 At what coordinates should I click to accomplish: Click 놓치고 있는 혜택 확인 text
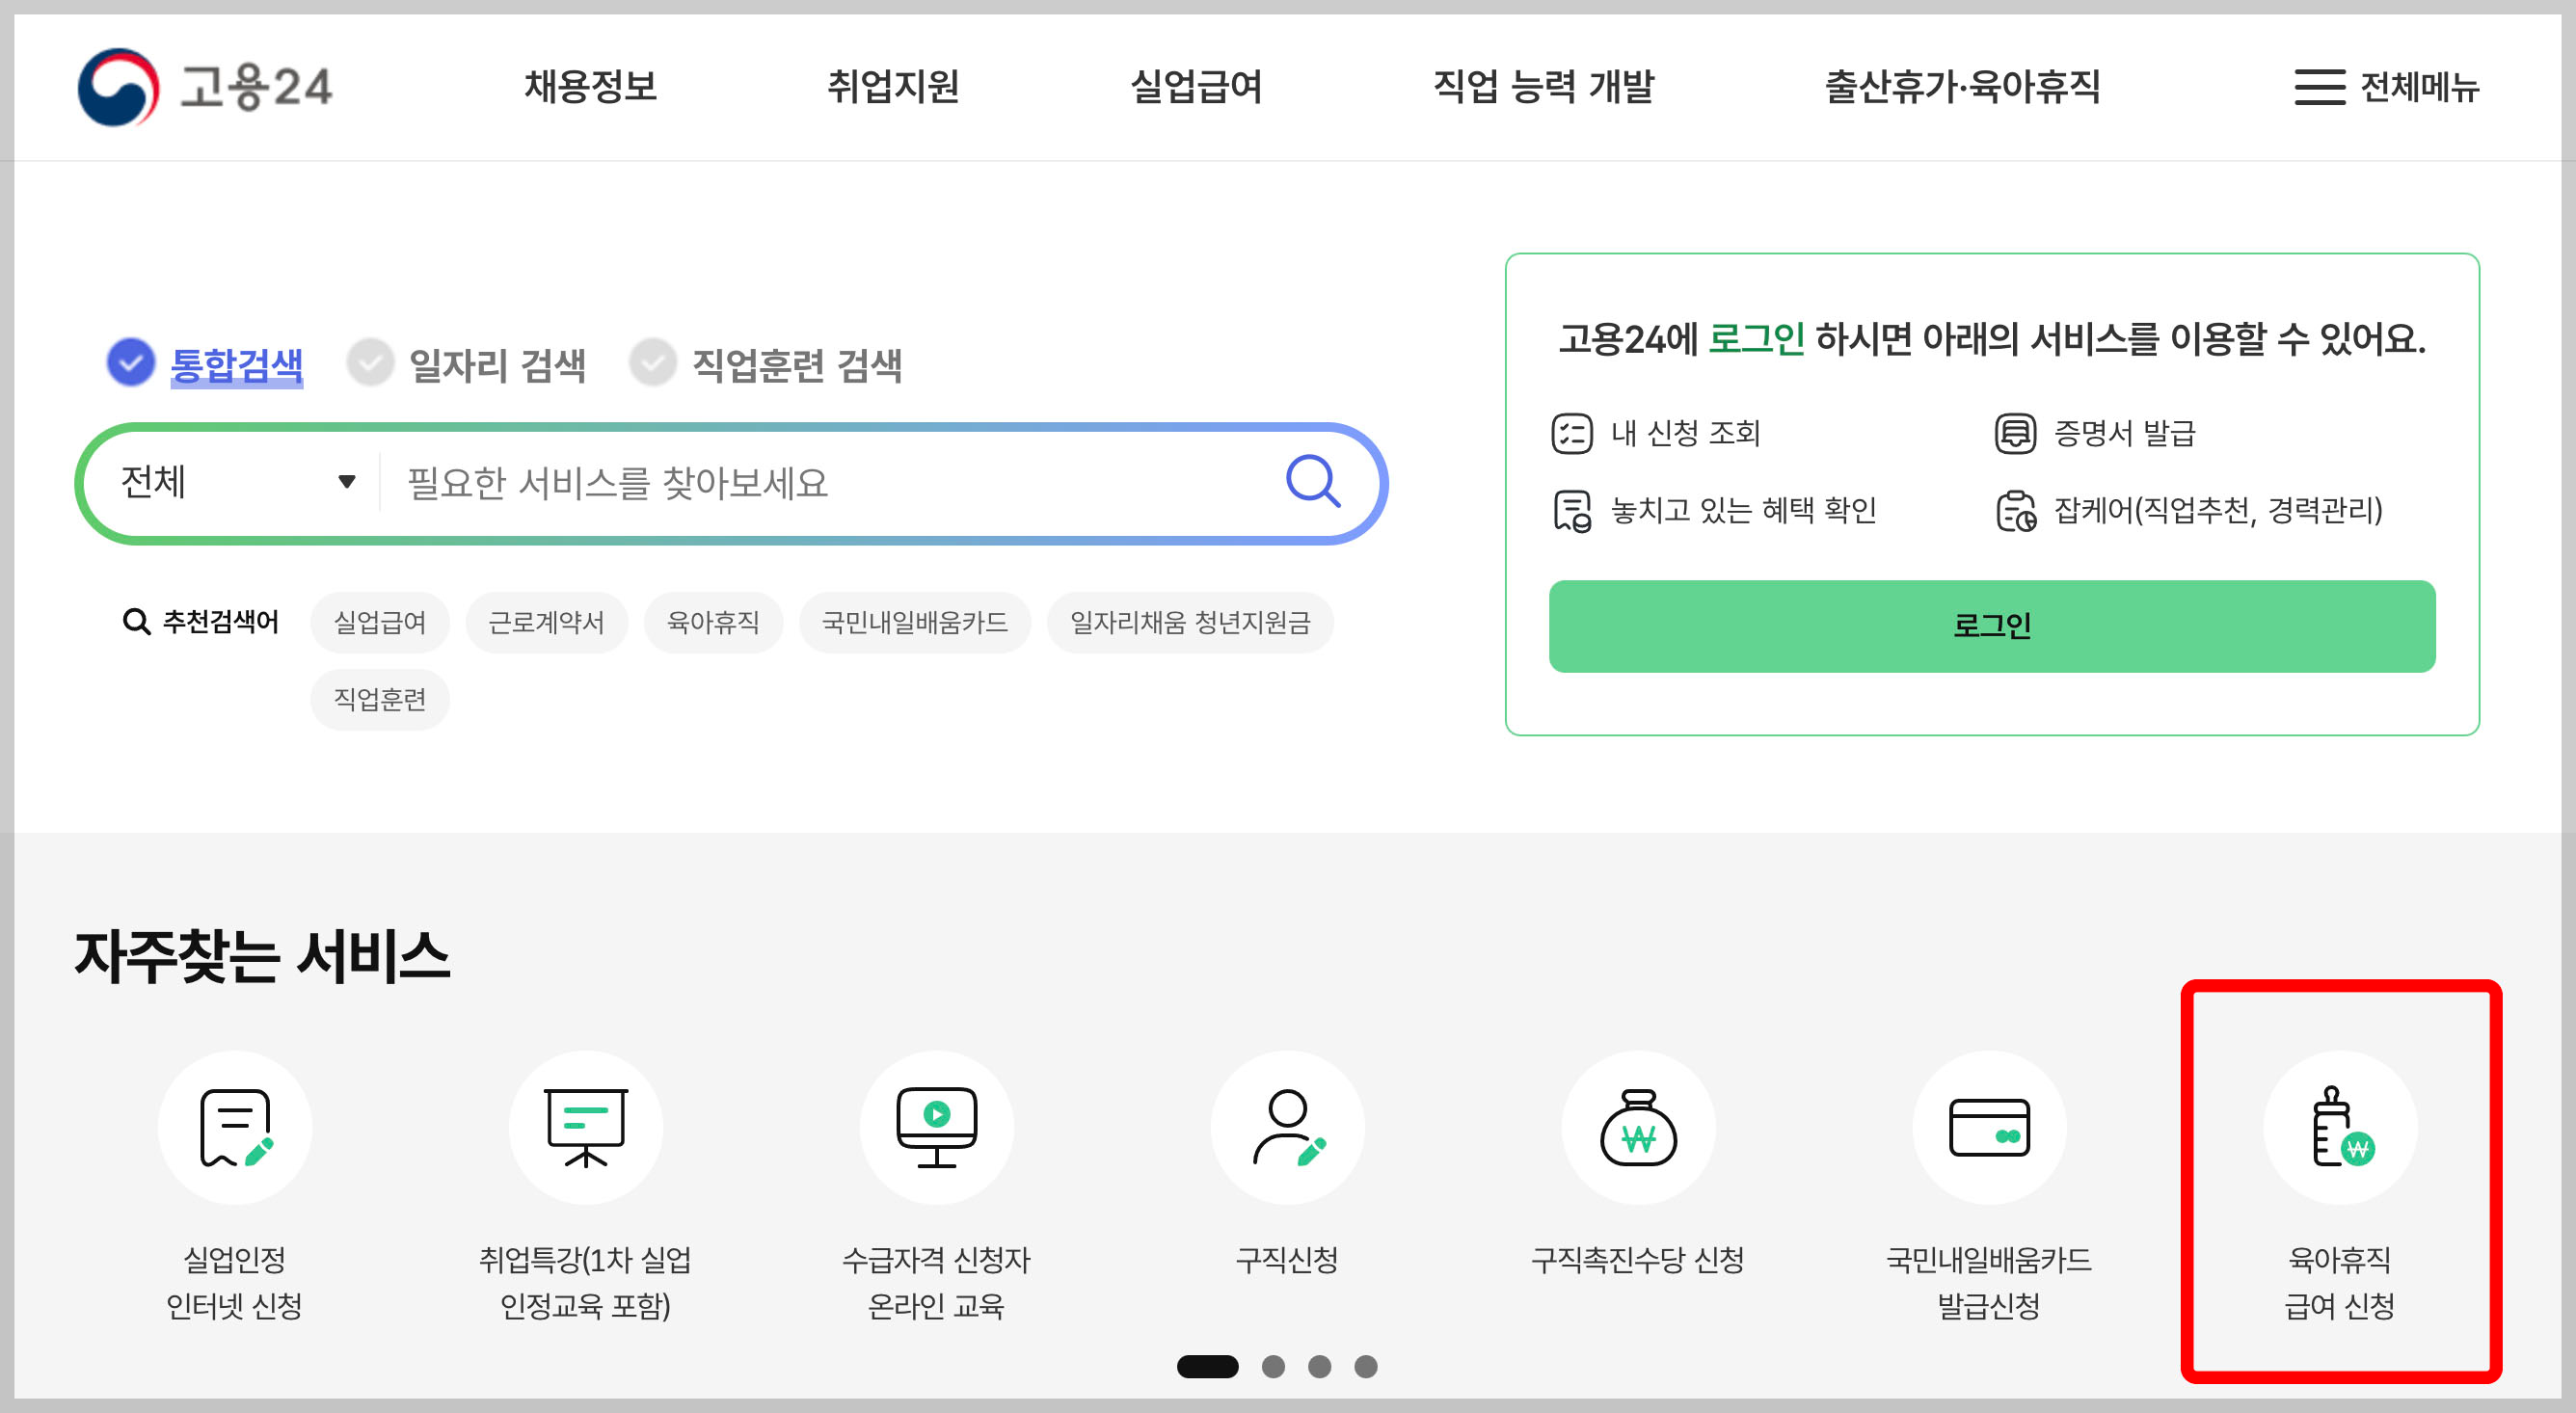(1743, 511)
